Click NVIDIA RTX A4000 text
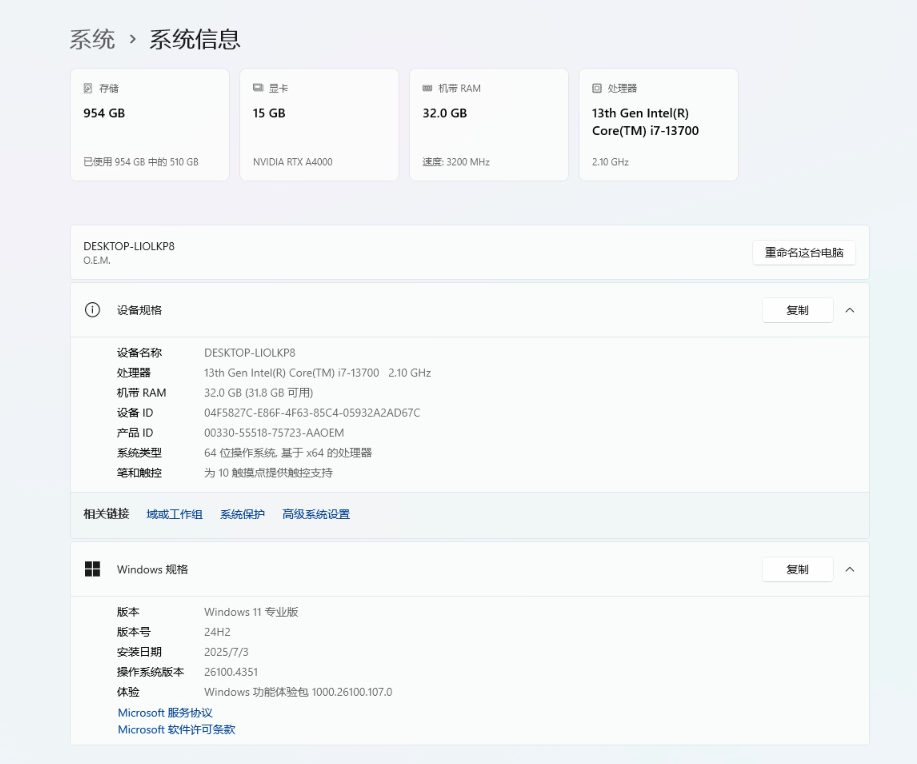Image resolution: width=917 pixels, height=764 pixels. point(292,162)
